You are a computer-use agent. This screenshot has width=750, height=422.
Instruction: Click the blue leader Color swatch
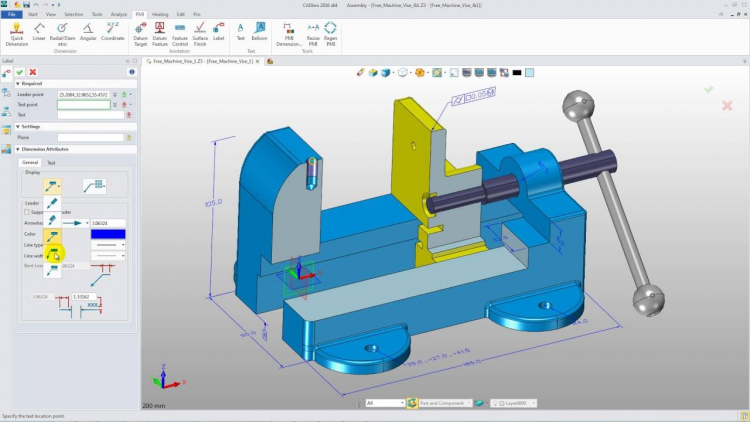108,234
